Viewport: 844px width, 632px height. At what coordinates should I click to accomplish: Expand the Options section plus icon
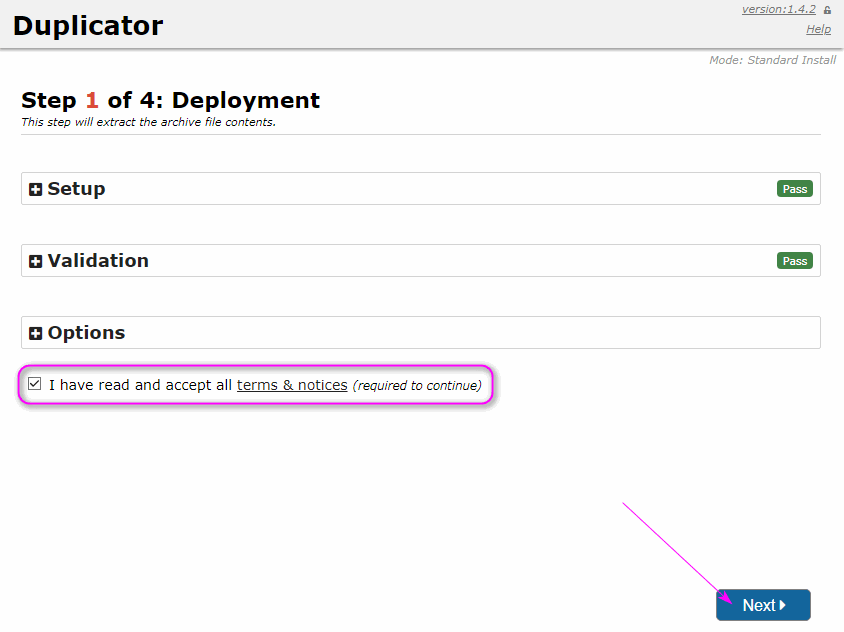pos(36,334)
